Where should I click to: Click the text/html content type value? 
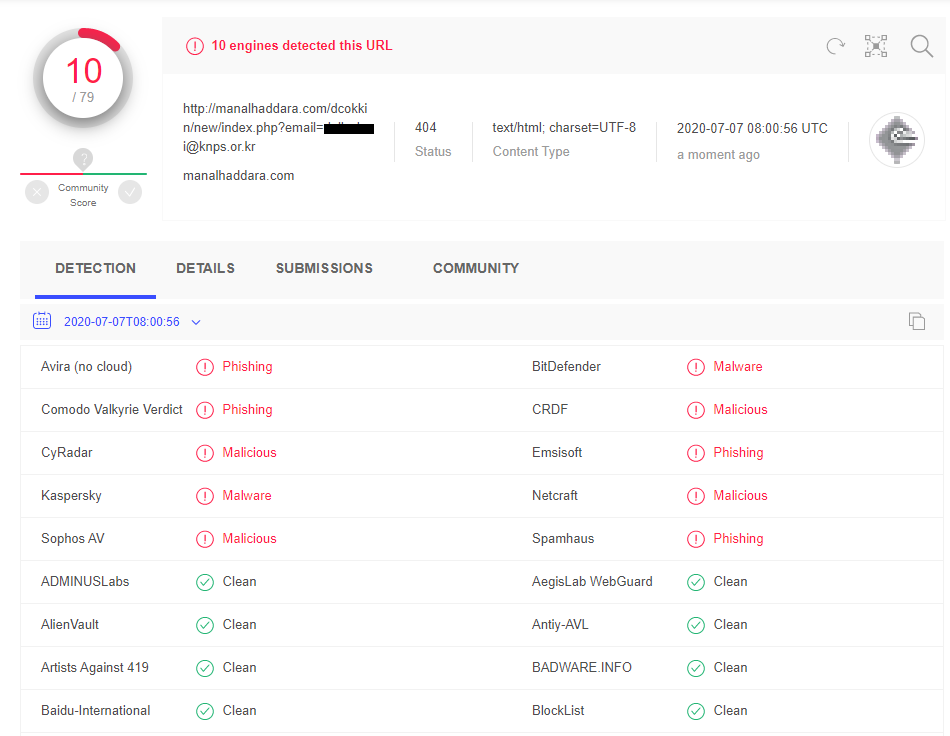564,127
